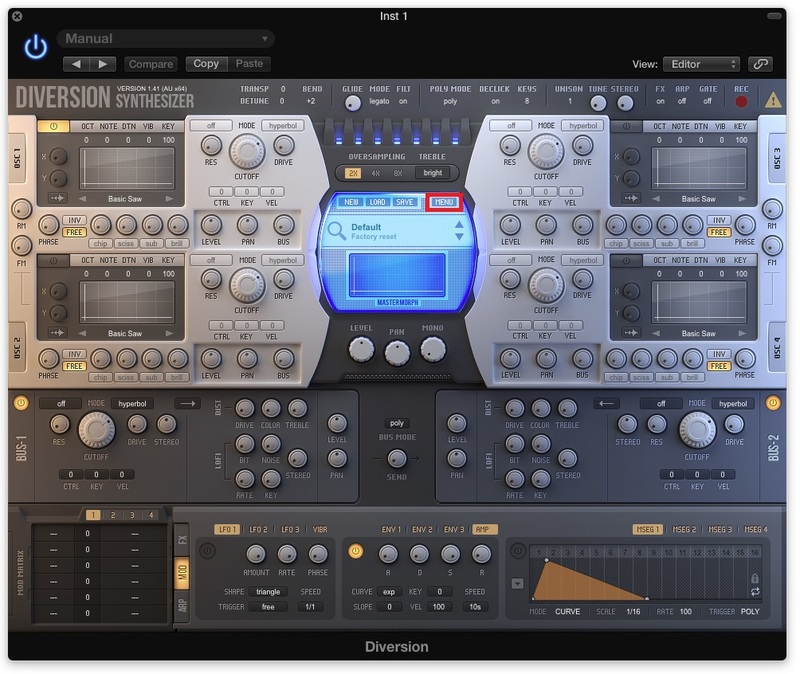Open the MENU button in display

tap(443, 202)
